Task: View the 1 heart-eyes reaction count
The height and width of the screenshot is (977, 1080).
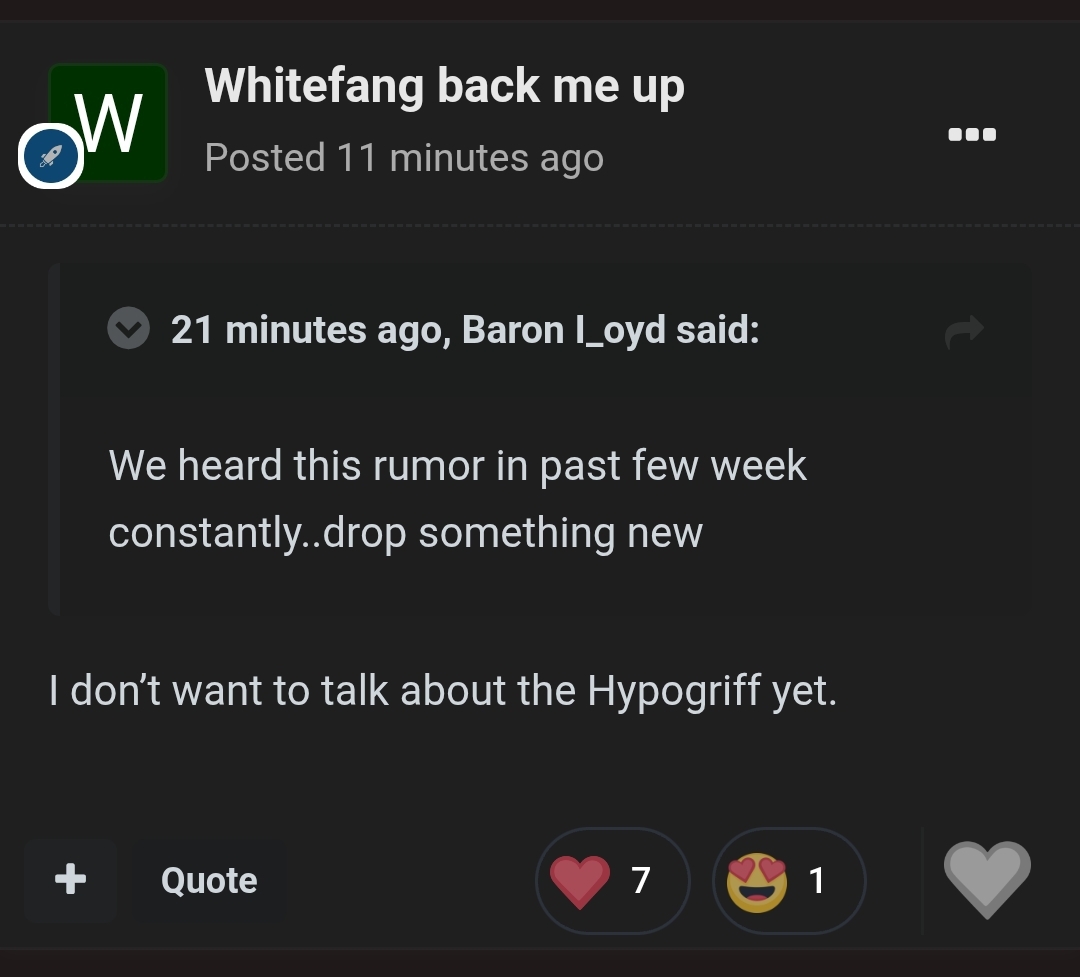Action: [817, 881]
